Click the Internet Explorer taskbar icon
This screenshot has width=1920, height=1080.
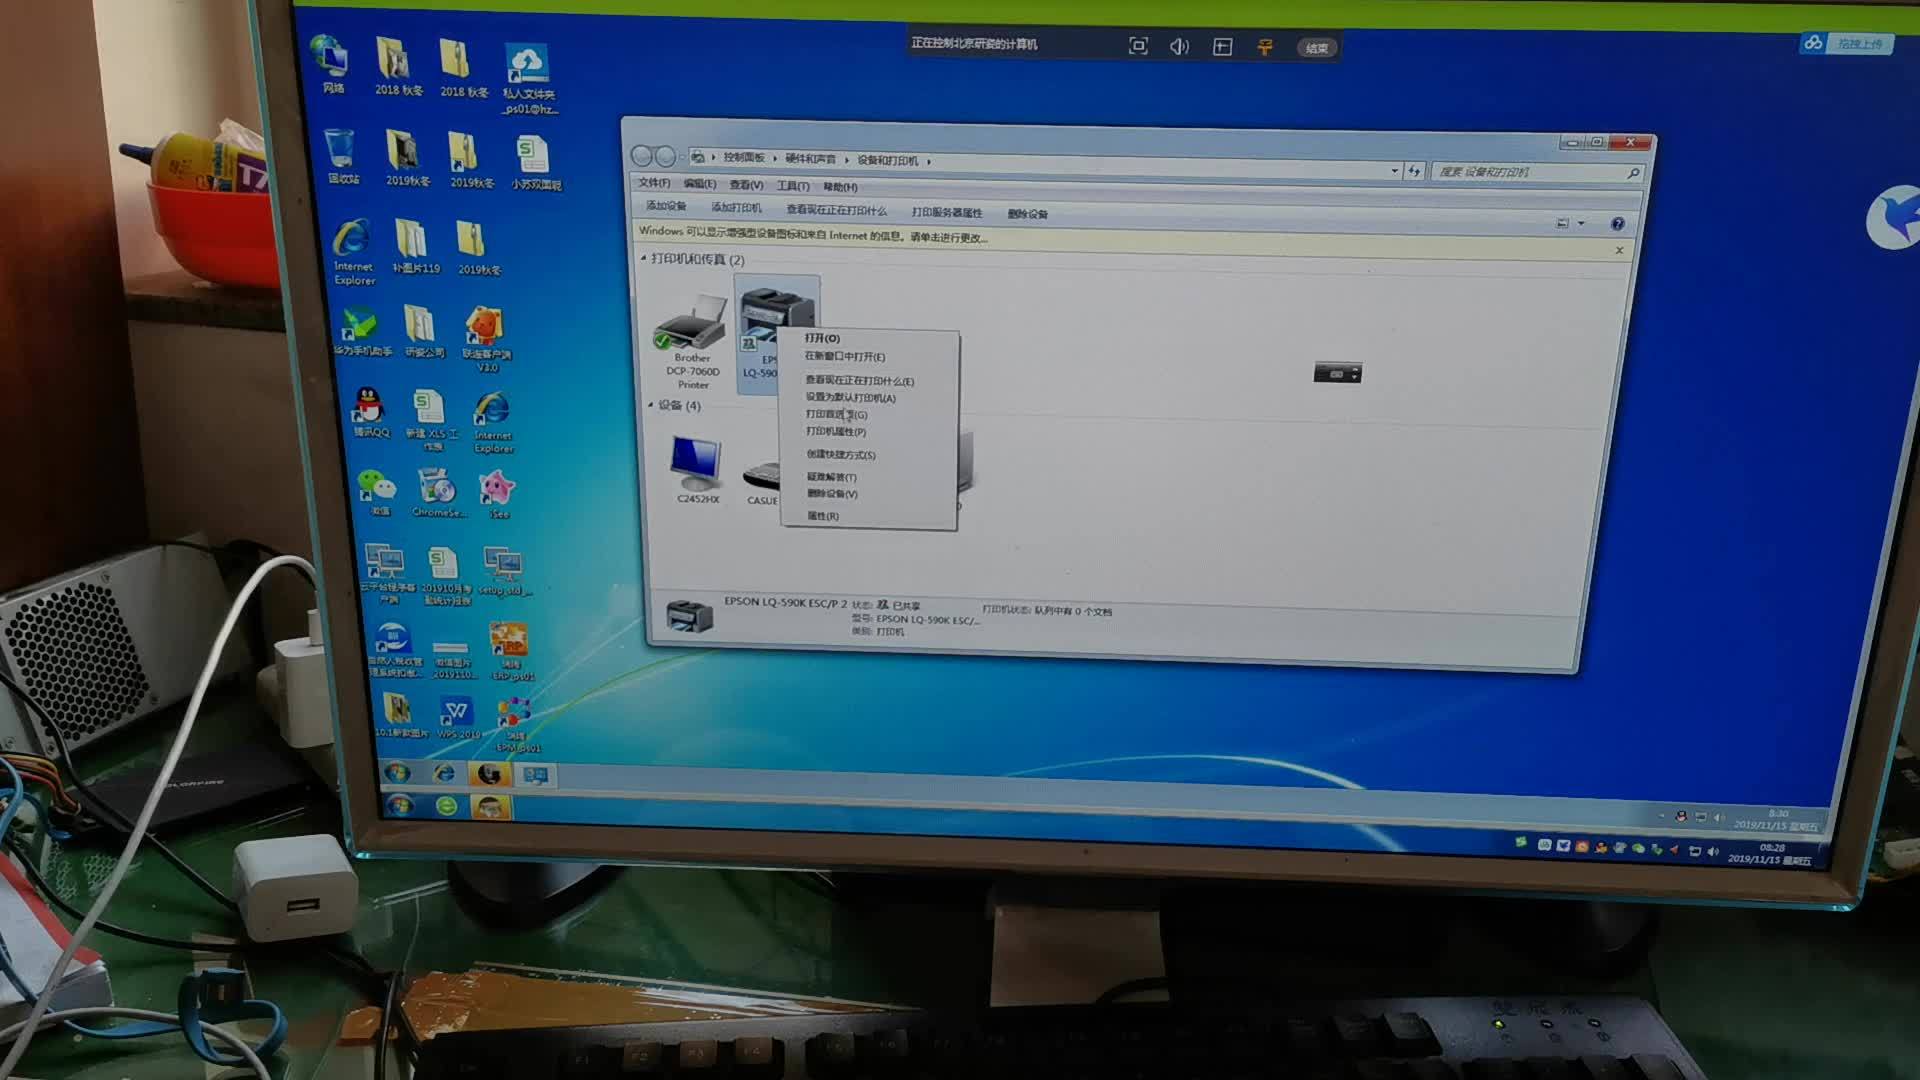444,774
